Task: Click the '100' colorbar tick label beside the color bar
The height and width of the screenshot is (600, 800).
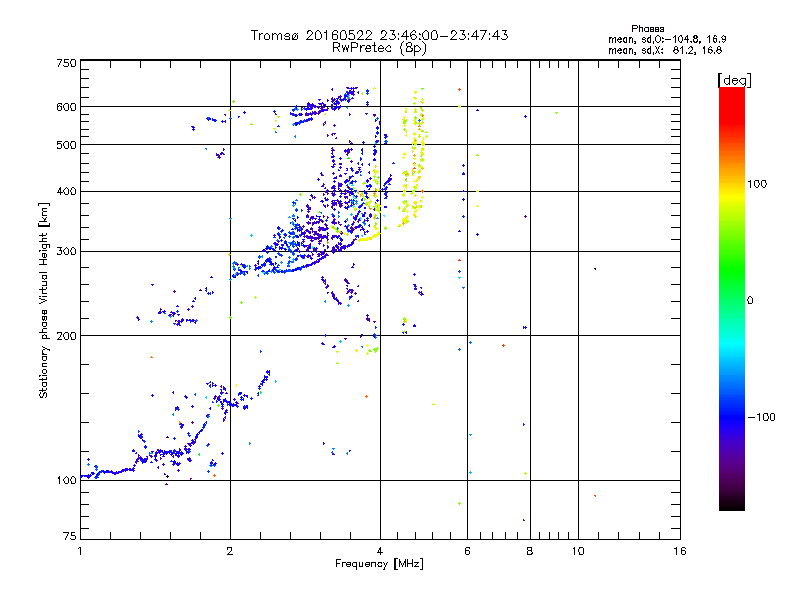Action: click(757, 184)
